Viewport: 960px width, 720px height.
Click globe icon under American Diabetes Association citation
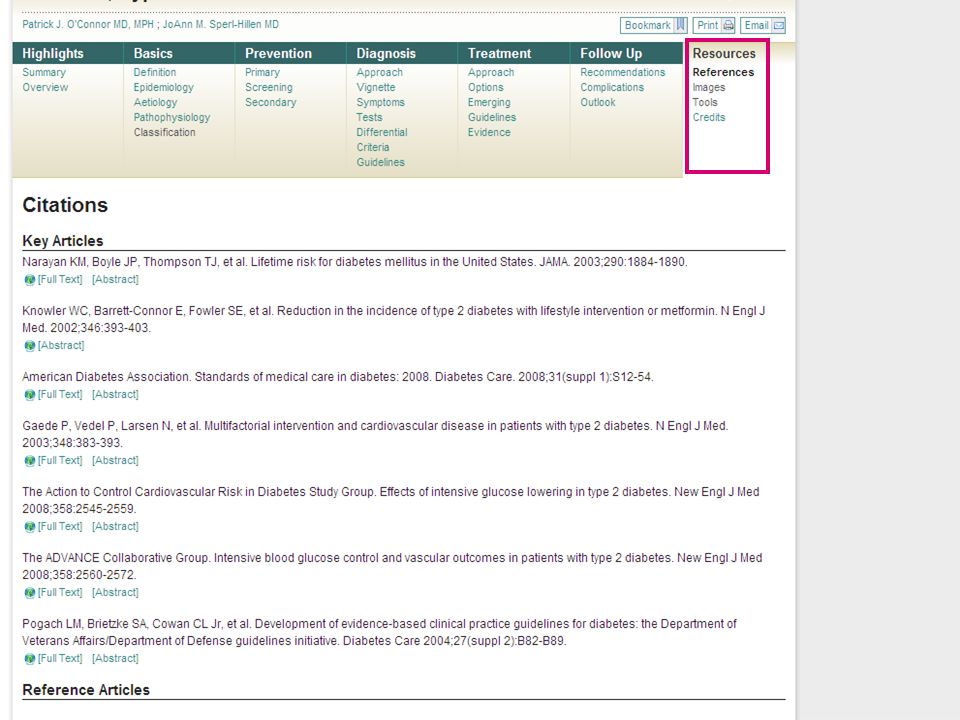(29, 395)
